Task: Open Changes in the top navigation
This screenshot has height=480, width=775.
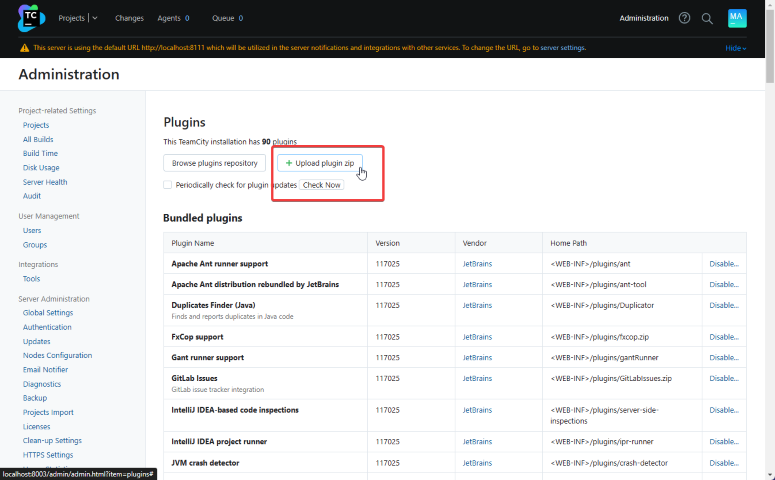Action: coord(129,18)
